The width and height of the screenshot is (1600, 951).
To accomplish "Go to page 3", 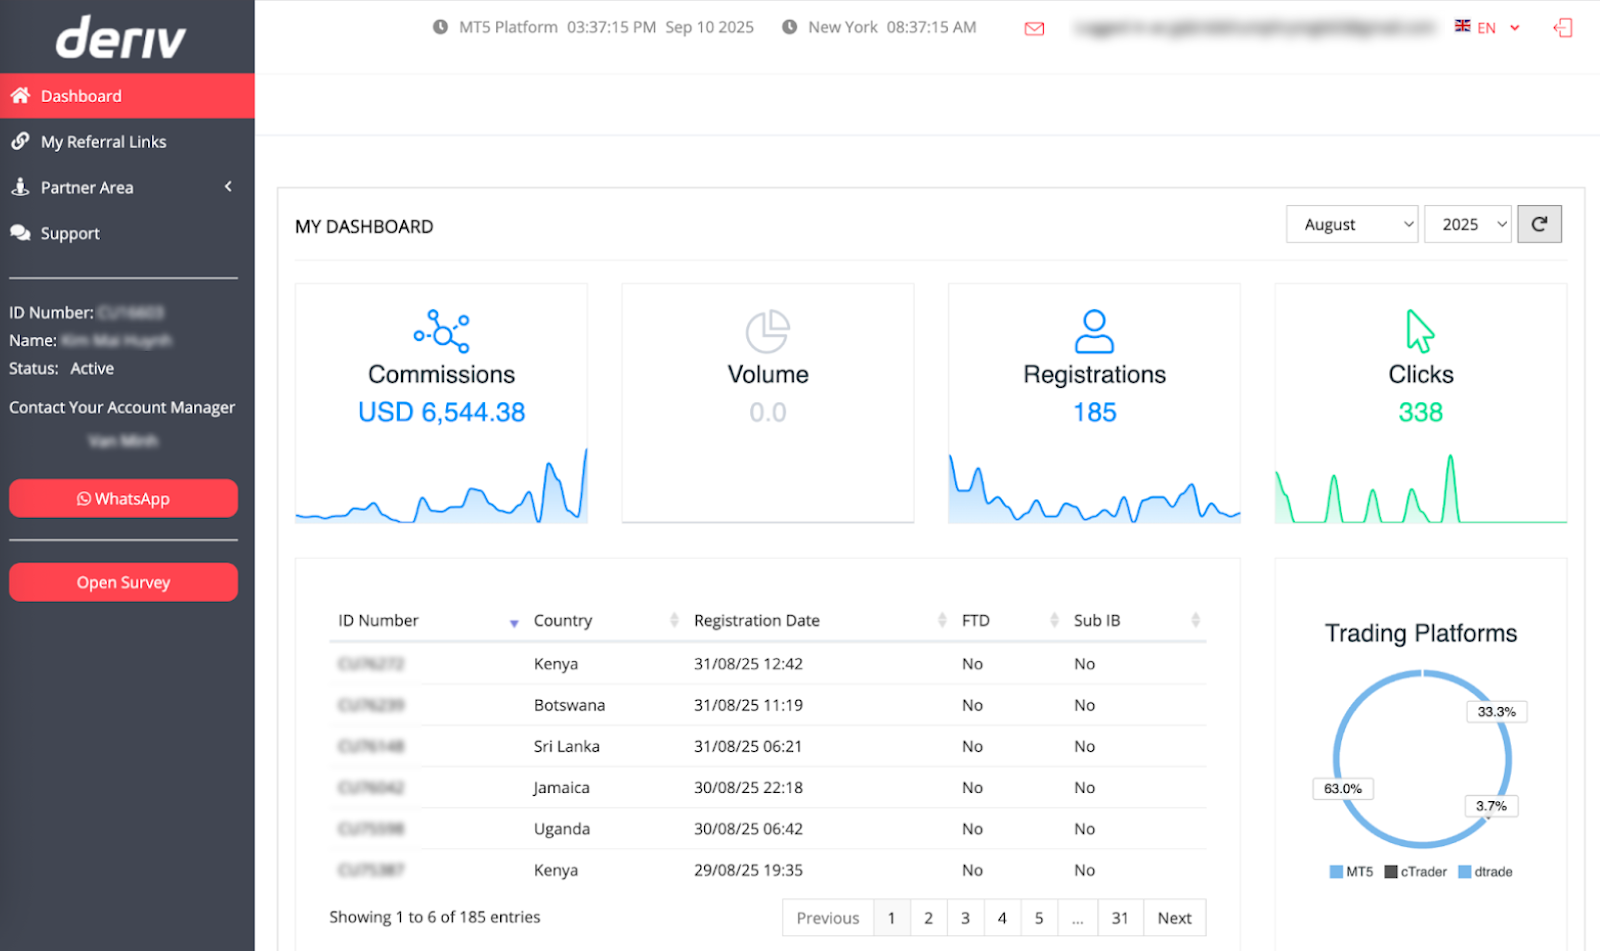I will tap(965, 918).
